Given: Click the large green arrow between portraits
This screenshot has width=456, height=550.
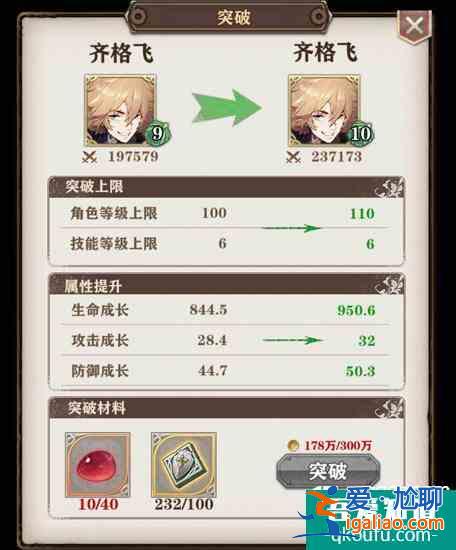Looking at the screenshot, I should coord(227,107).
